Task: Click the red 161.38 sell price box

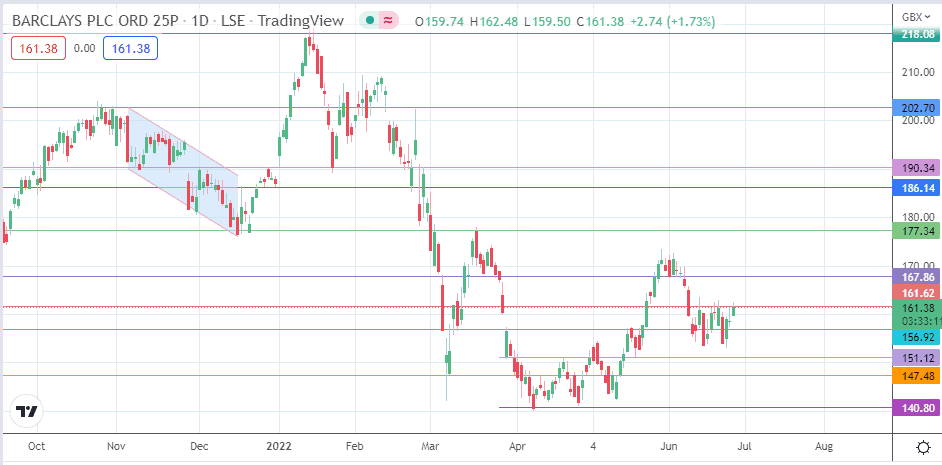Action: click(x=38, y=48)
